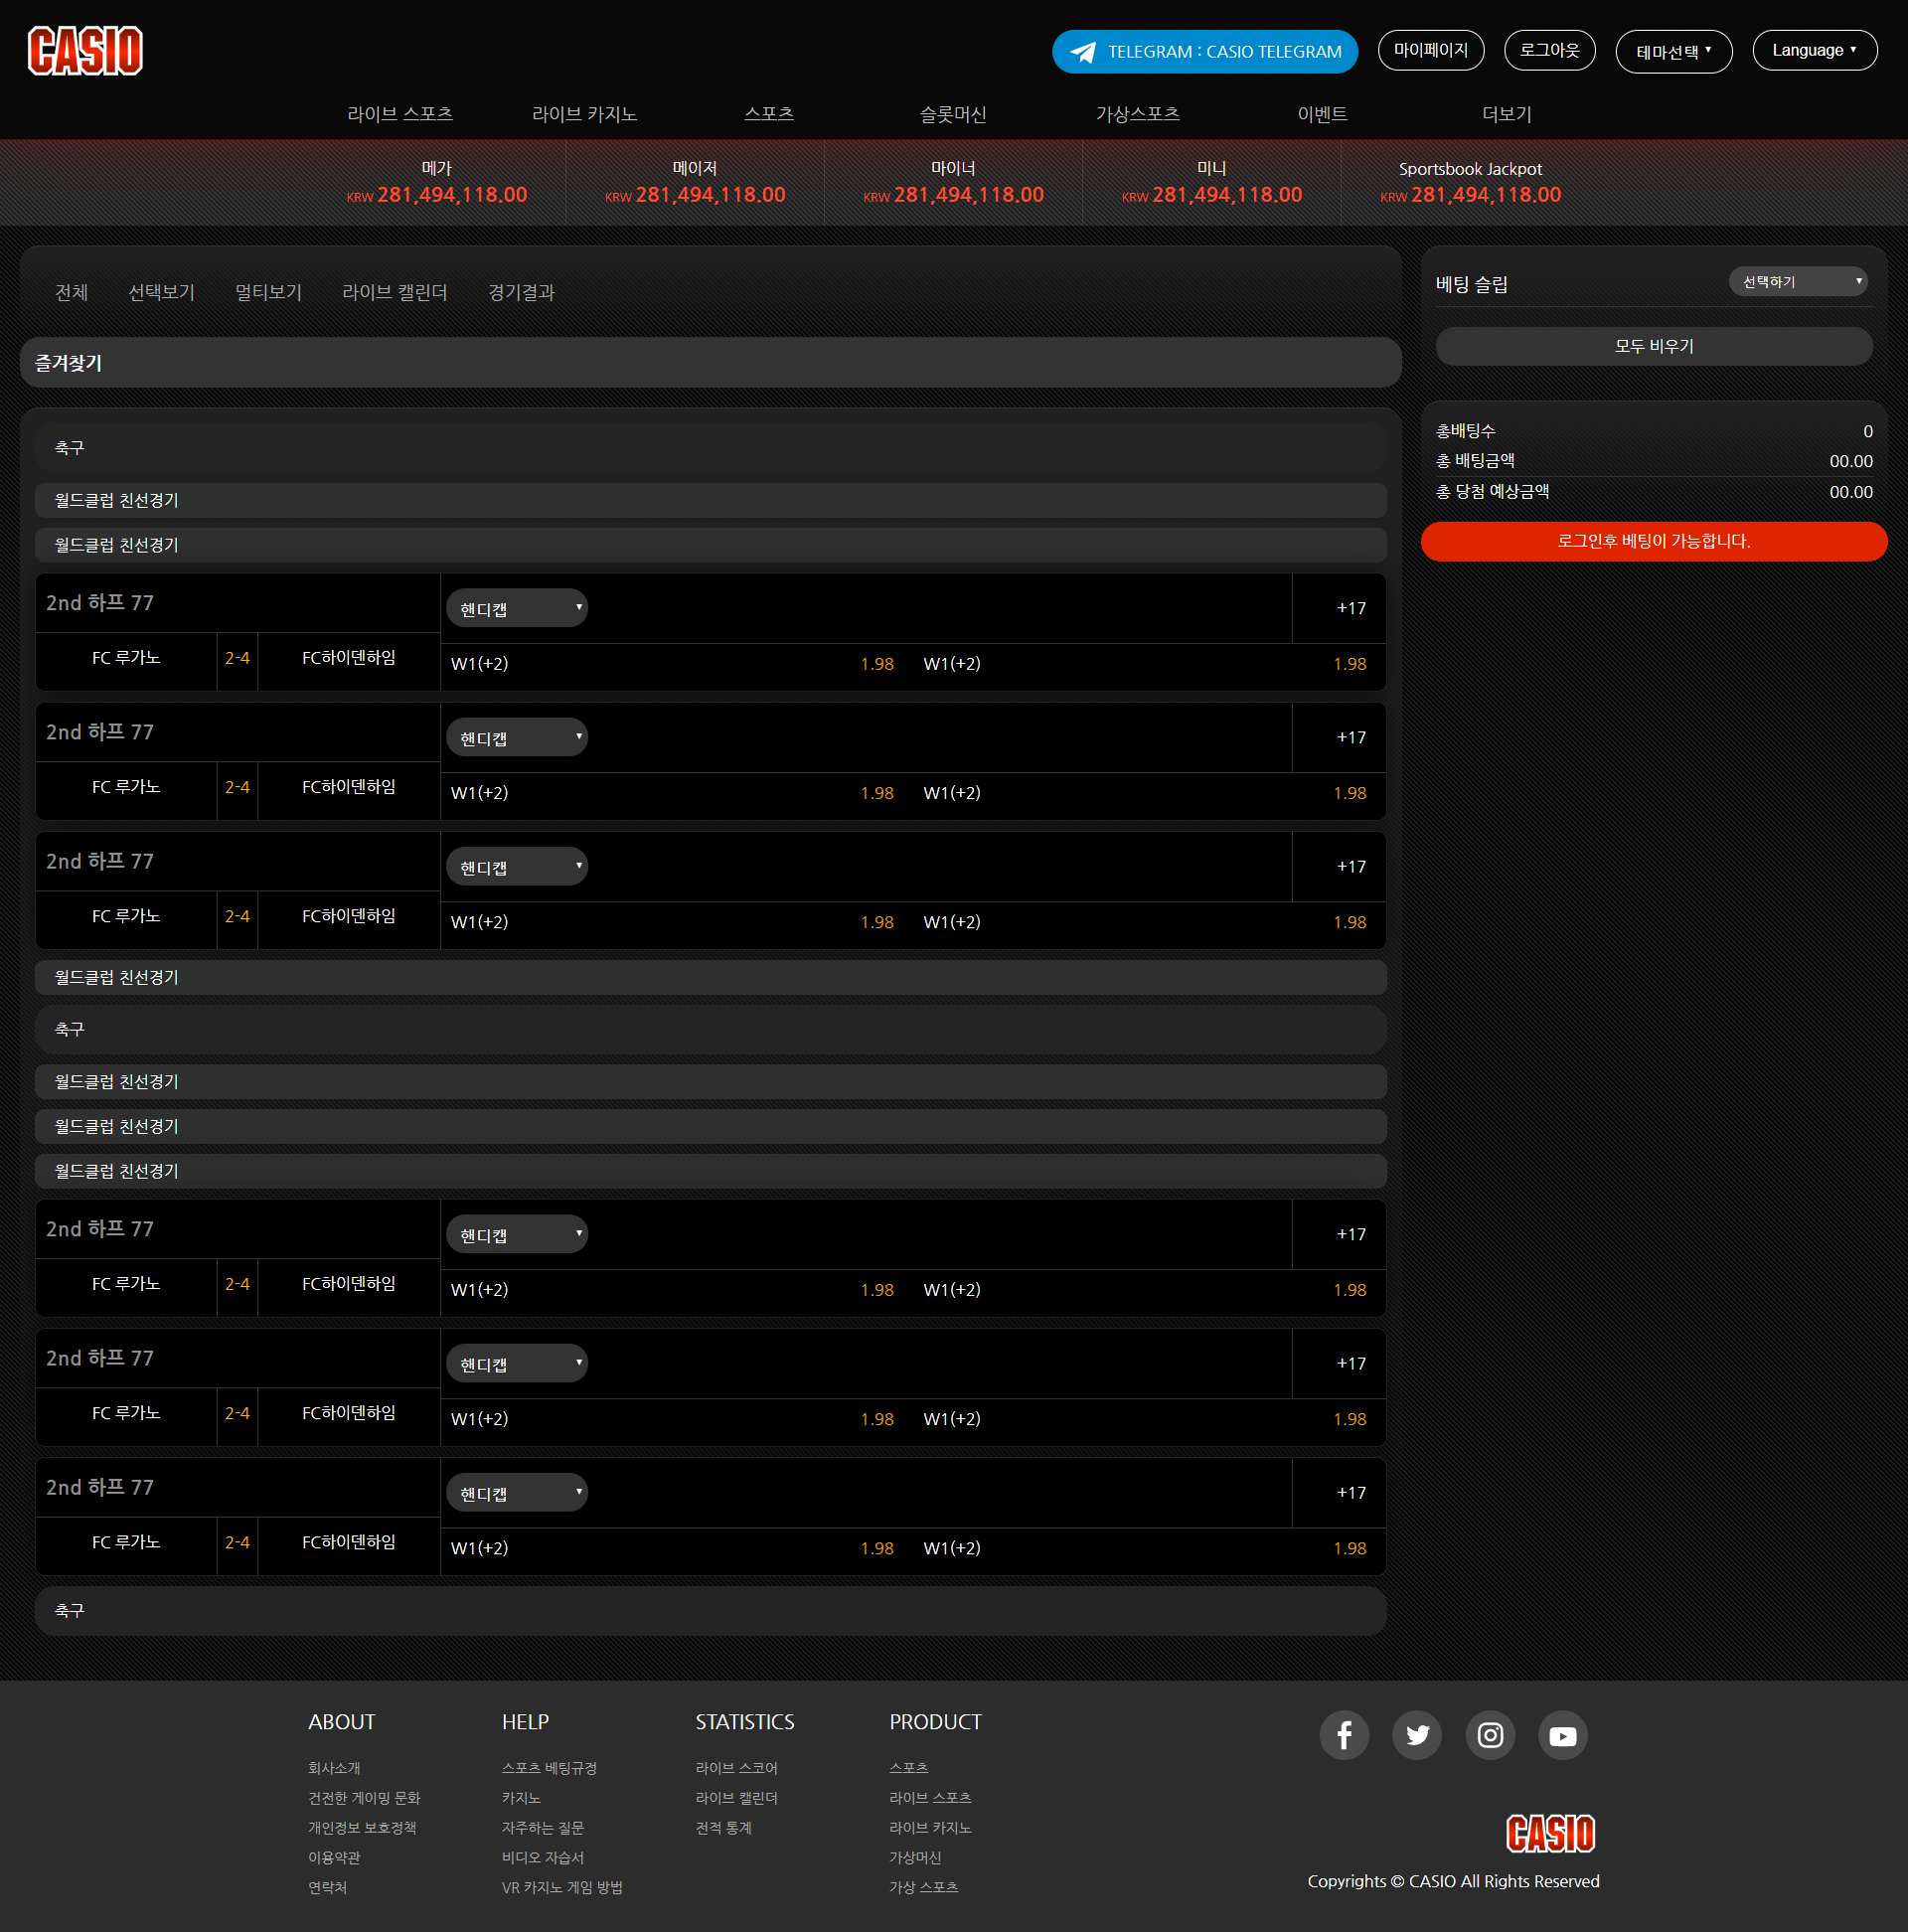Open the Instagram social icon
This screenshot has height=1932, width=1908.
pos(1489,1735)
